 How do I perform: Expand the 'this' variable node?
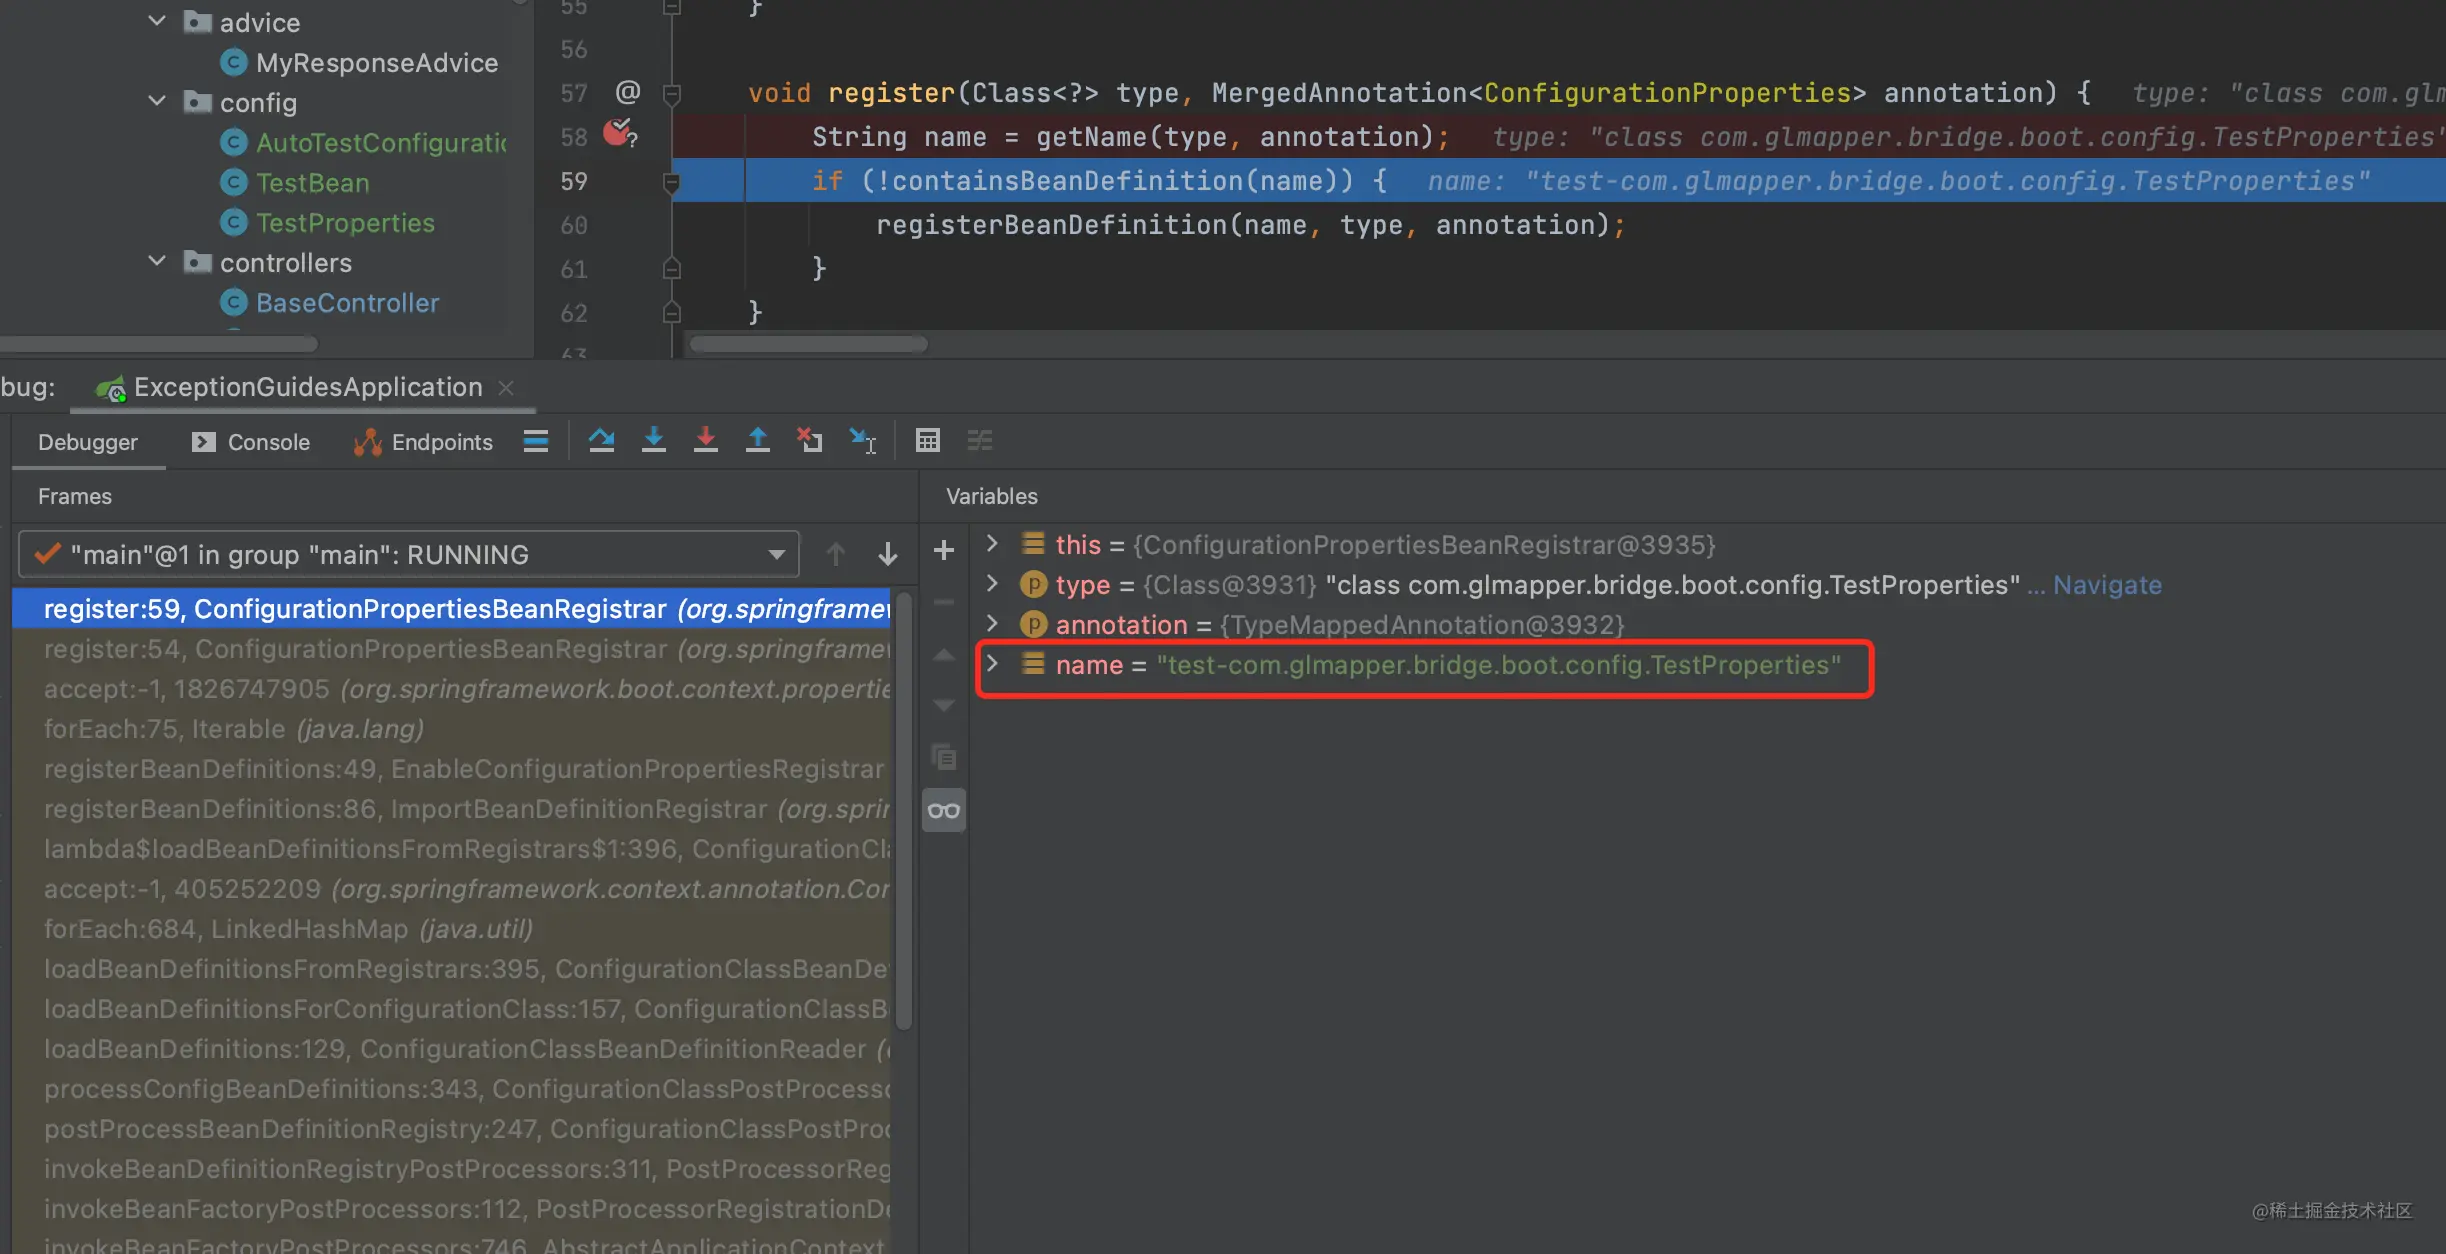coord(992,543)
